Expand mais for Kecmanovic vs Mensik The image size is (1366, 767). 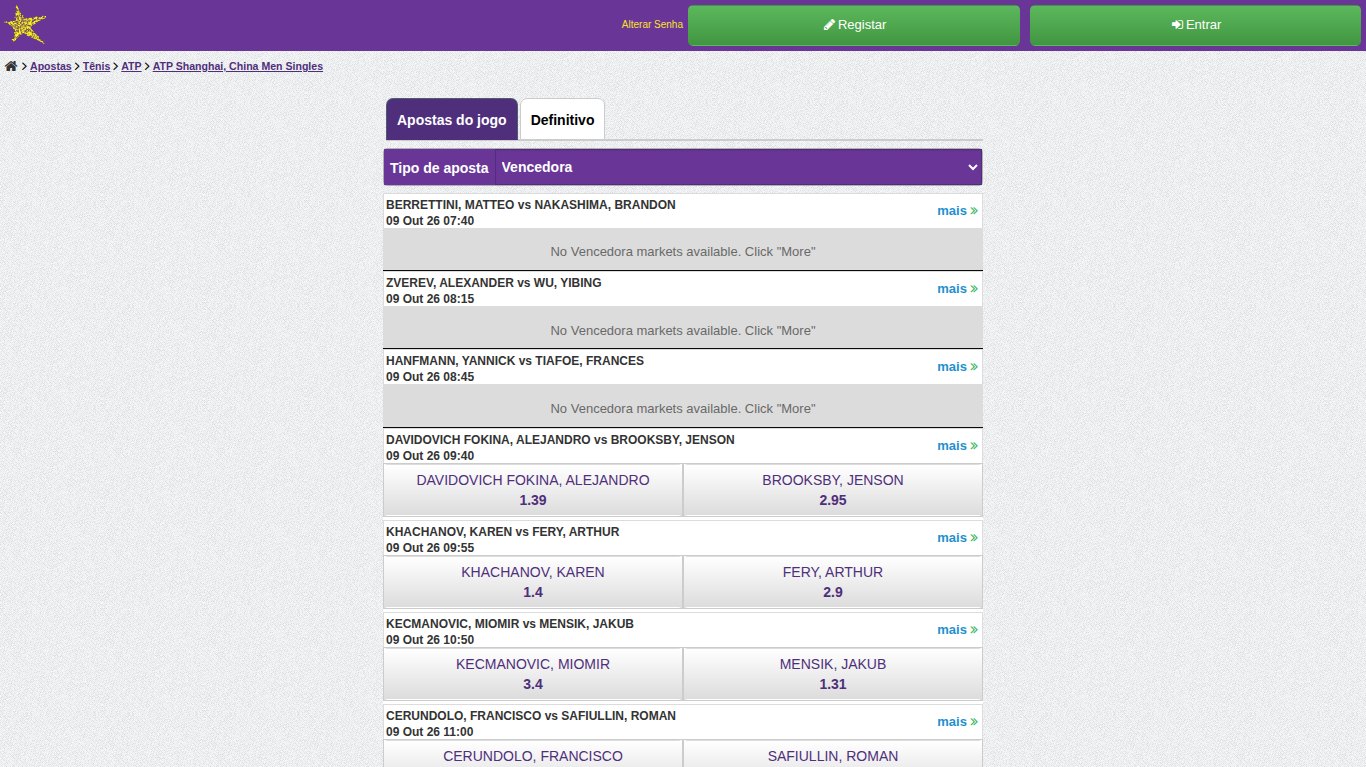[957, 630]
